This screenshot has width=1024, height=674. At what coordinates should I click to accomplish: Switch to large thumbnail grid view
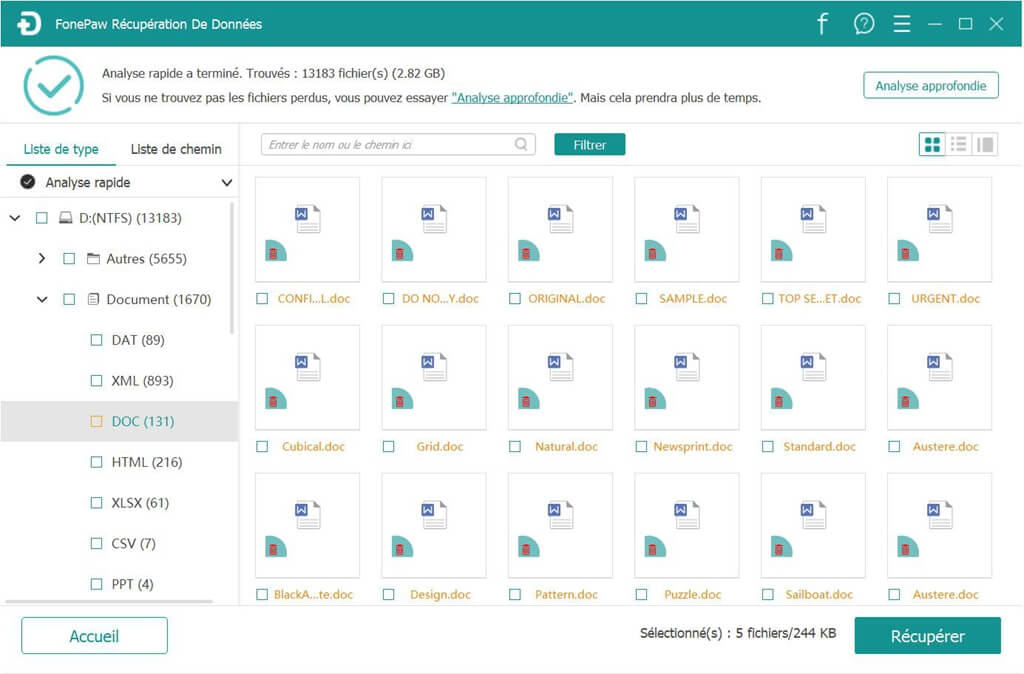(932, 145)
